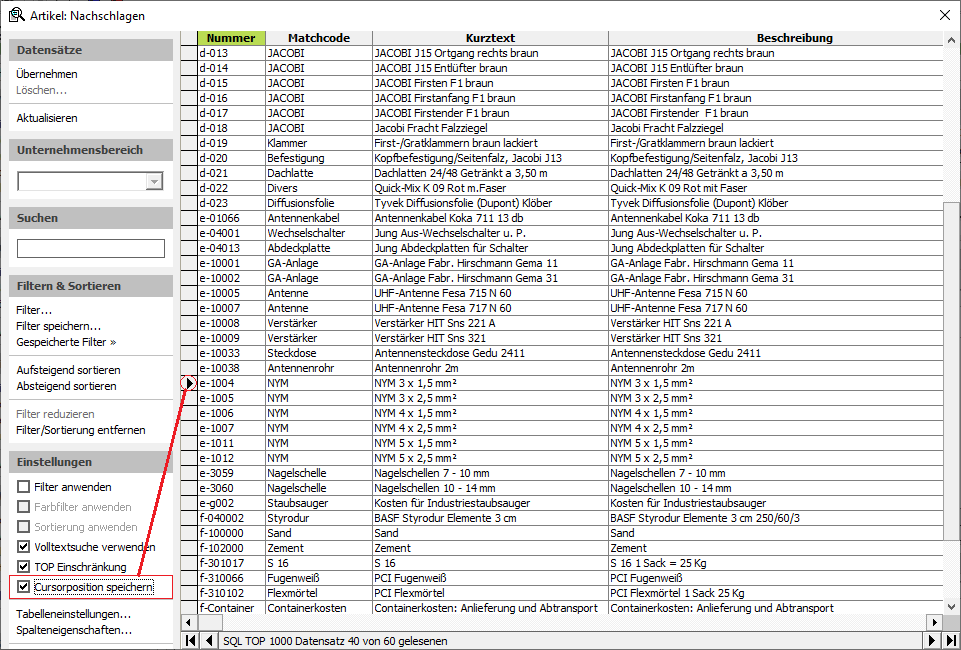The height and width of the screenshot is (650, 961).
Task: Click horizontal scrollbar left arrow
Action: pos(189,622)
